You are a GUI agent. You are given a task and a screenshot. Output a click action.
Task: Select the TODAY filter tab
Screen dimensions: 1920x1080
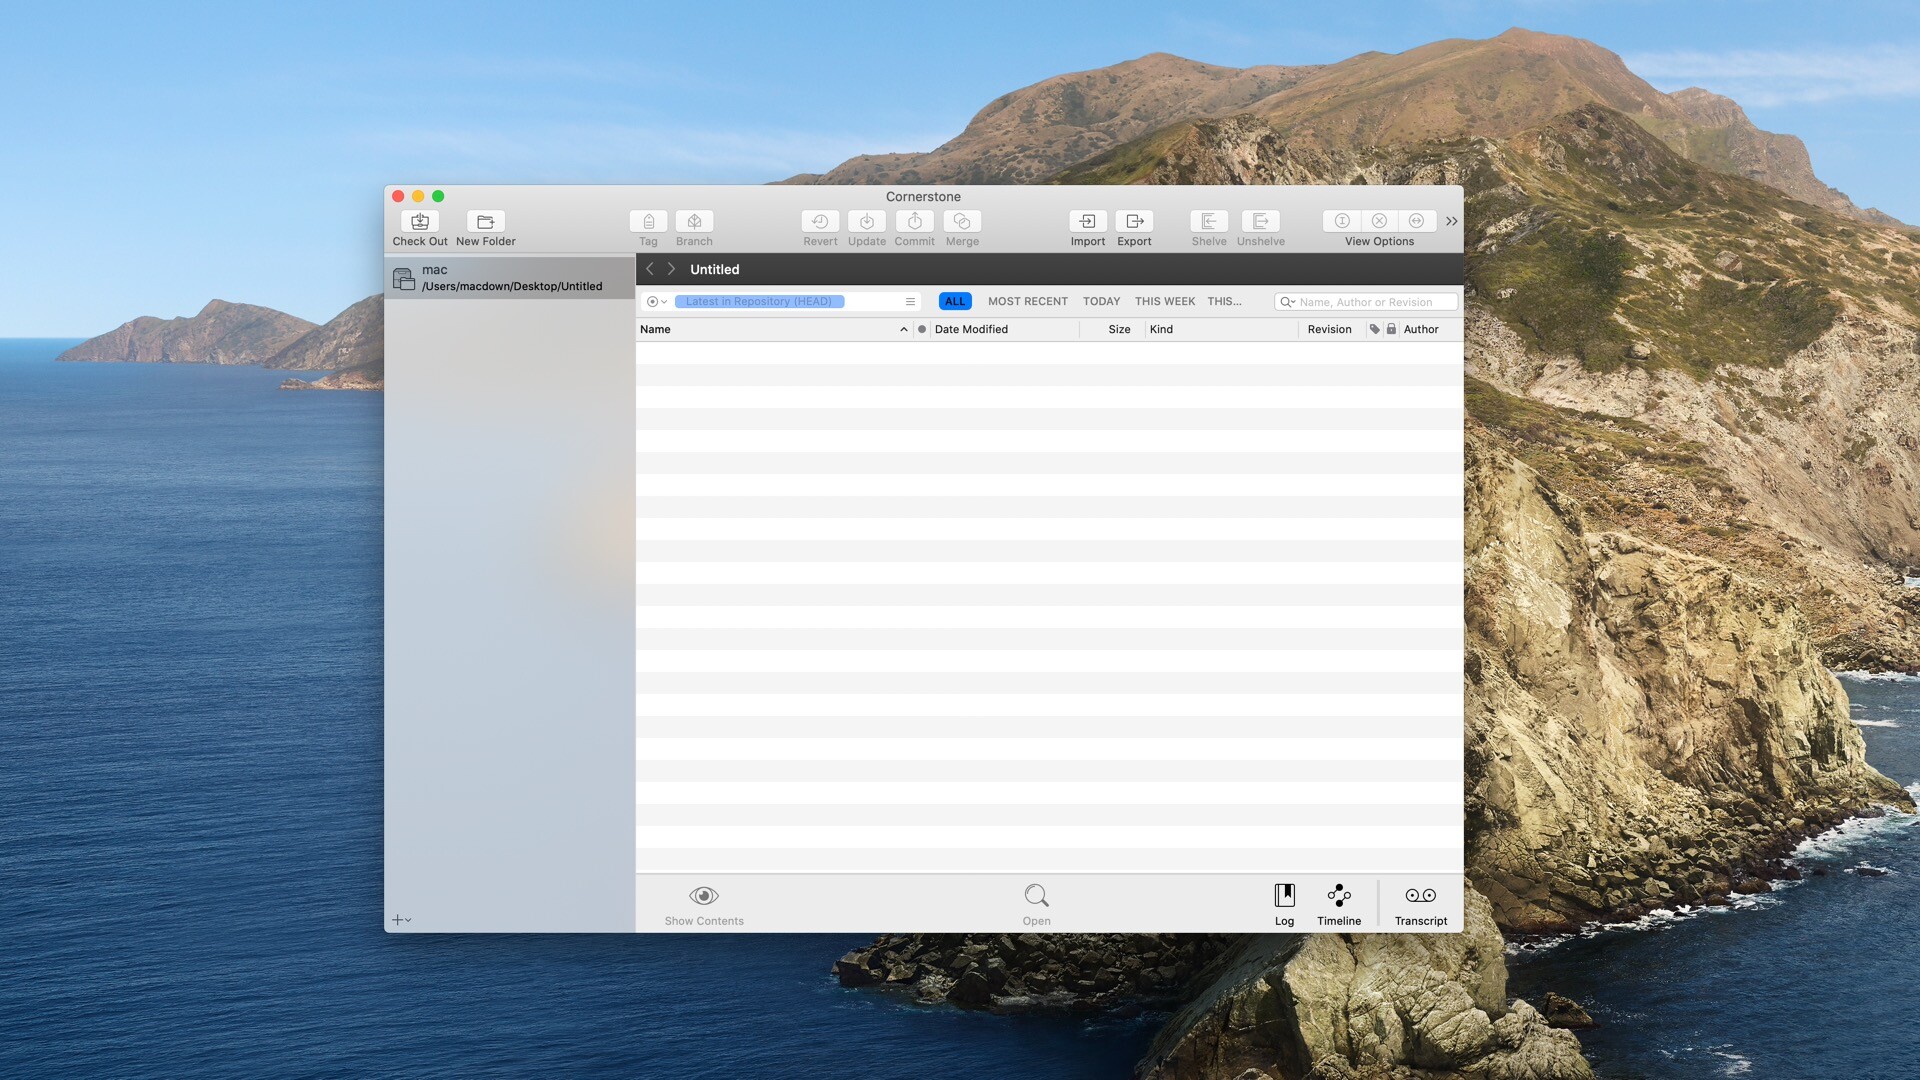coord(1101,301)
